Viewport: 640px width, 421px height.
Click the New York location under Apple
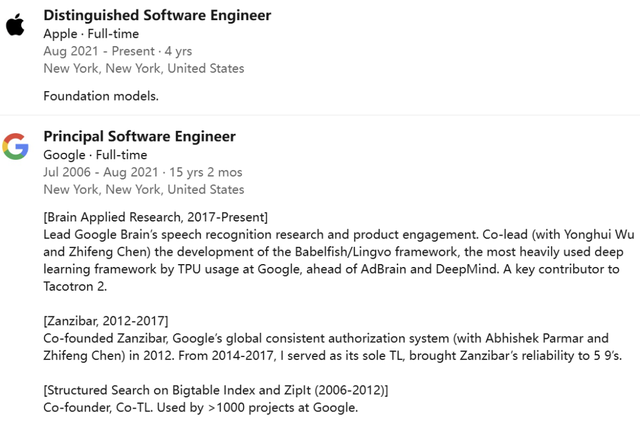tap(143, 69)
